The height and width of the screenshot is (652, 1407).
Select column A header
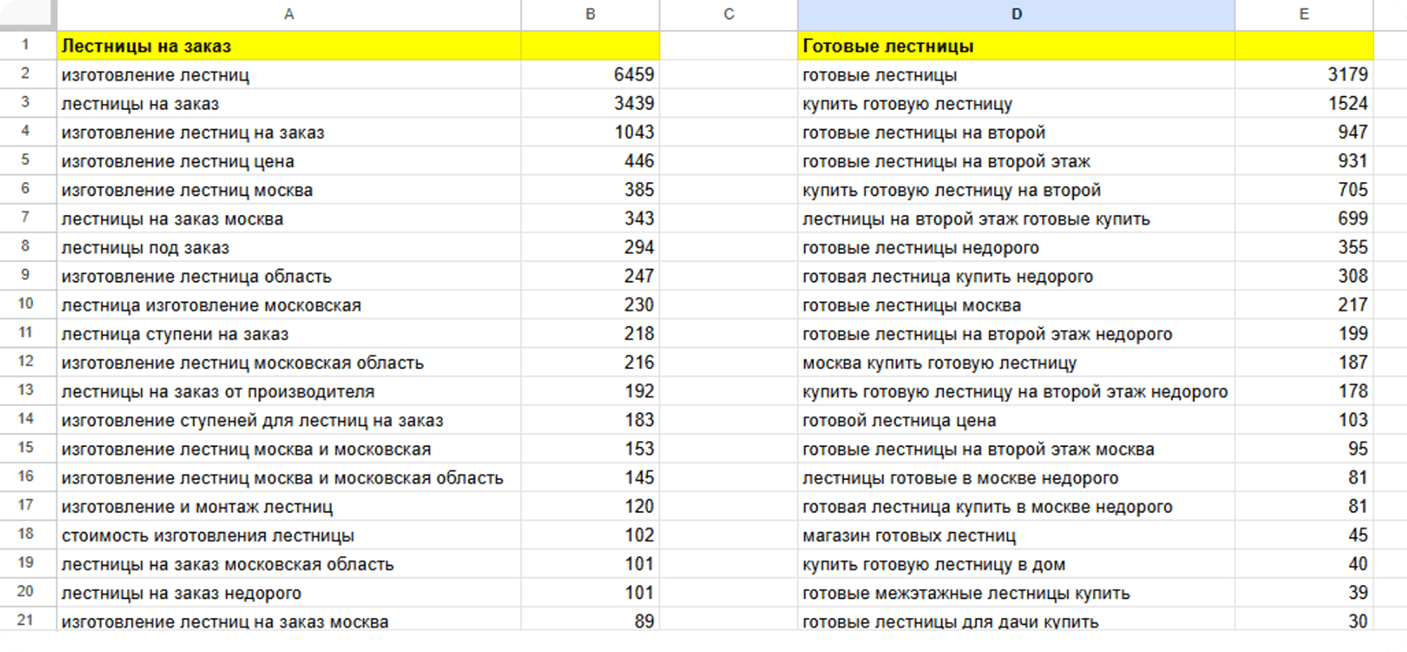coord(289,14)
